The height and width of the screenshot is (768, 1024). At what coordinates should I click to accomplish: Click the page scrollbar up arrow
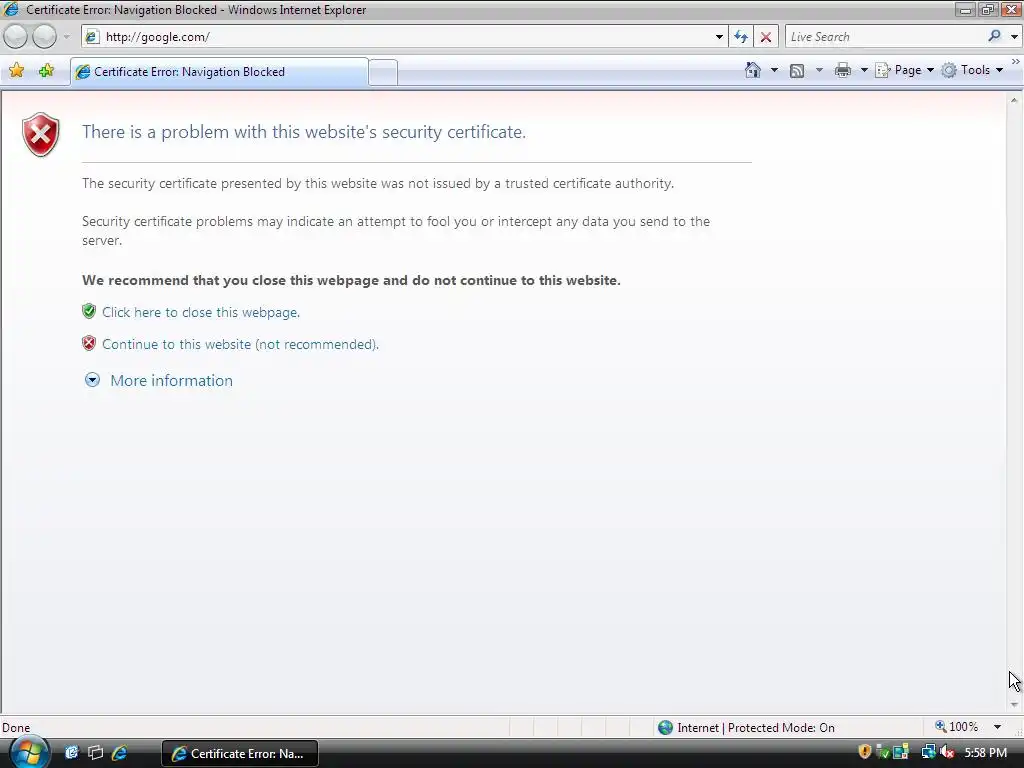coord(1014,100)
